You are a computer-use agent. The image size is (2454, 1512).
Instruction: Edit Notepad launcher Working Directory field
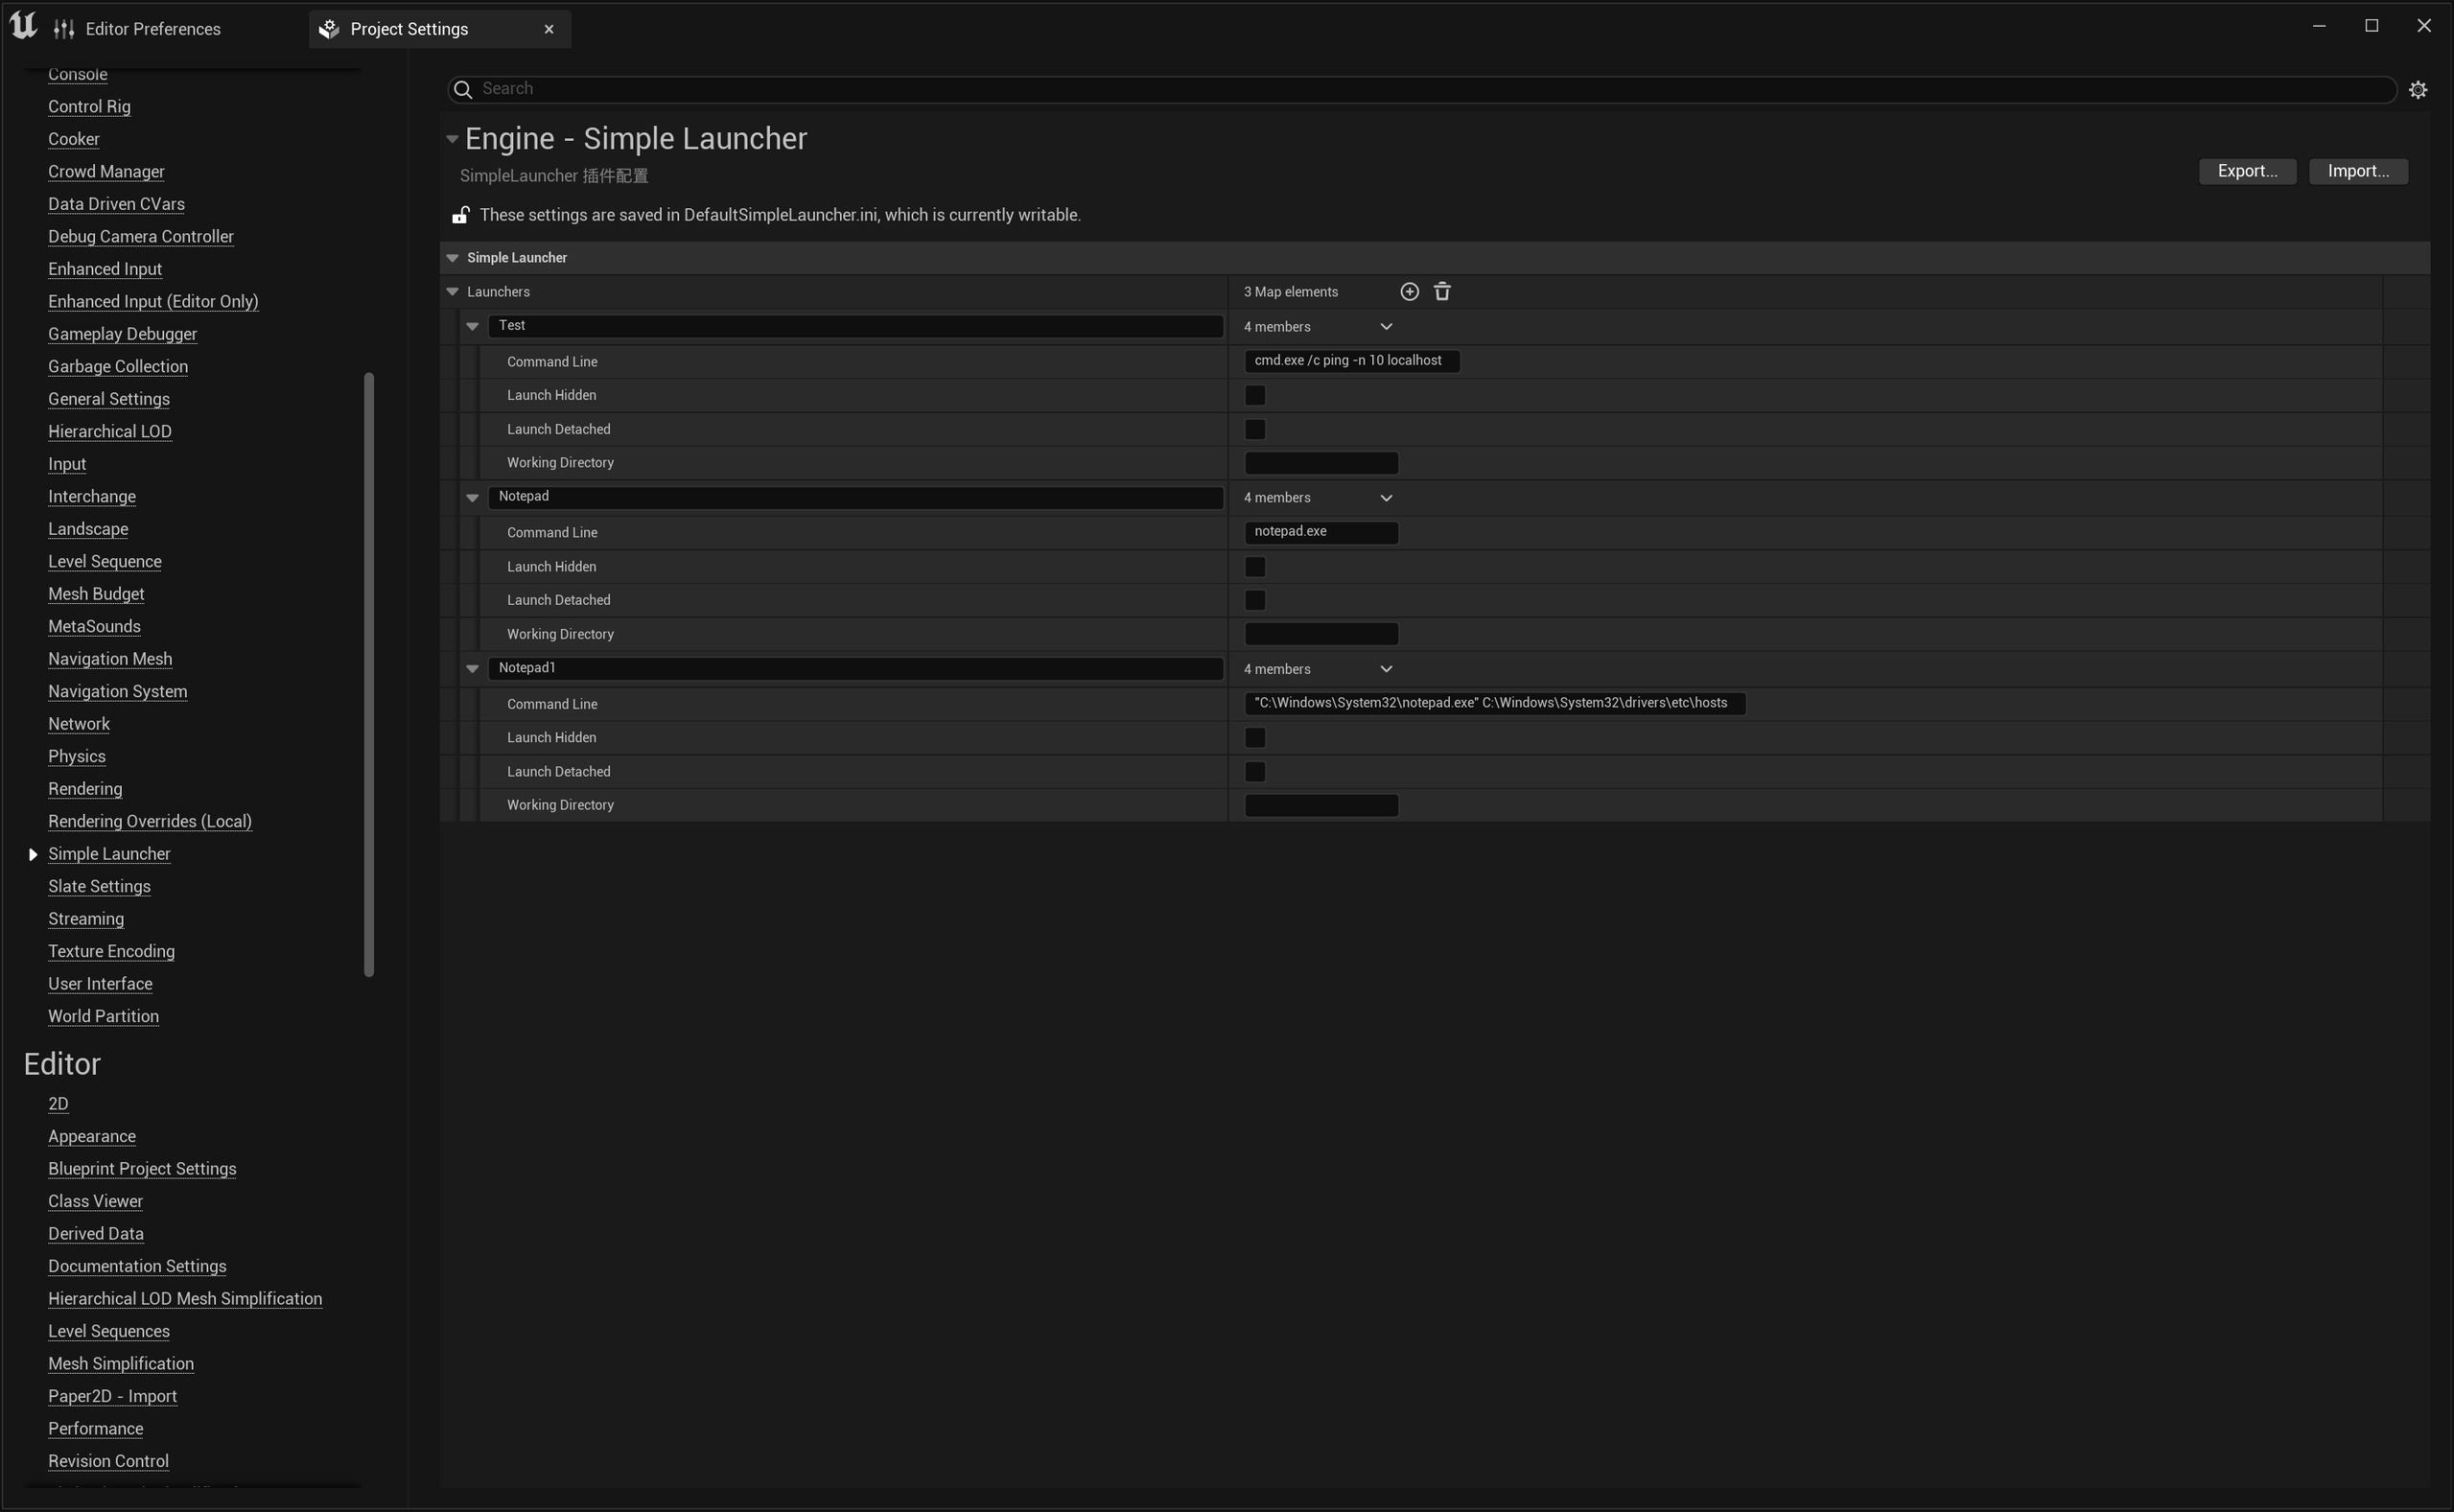1321,634
